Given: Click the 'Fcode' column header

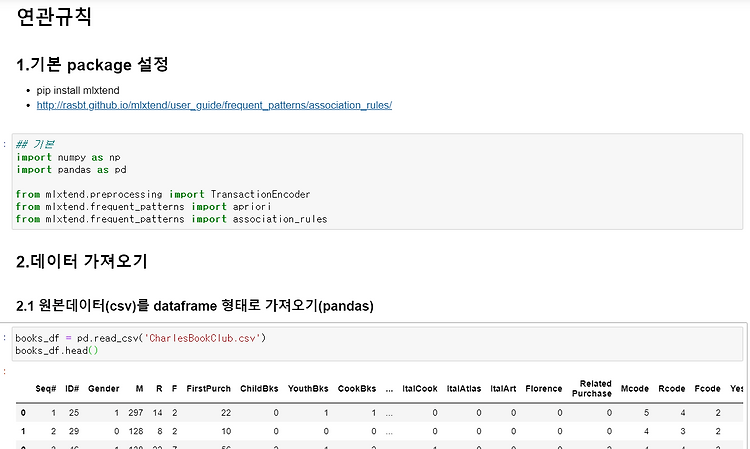Looking at the screenshot, I should pyautogui.click(x=707, y=389).
